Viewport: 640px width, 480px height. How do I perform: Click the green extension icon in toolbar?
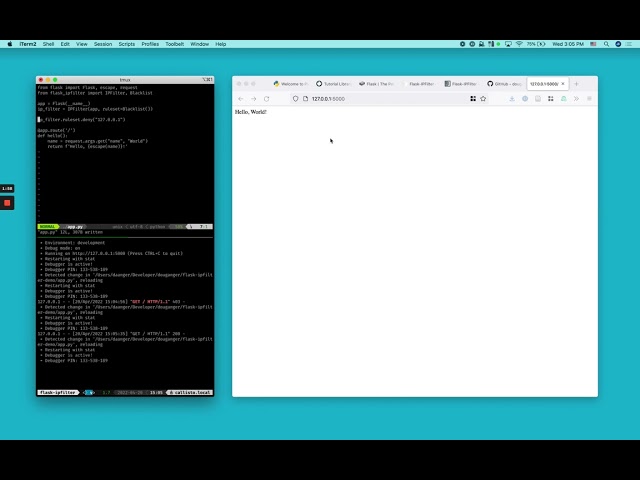pyautogui.click(x=564, y=99)
